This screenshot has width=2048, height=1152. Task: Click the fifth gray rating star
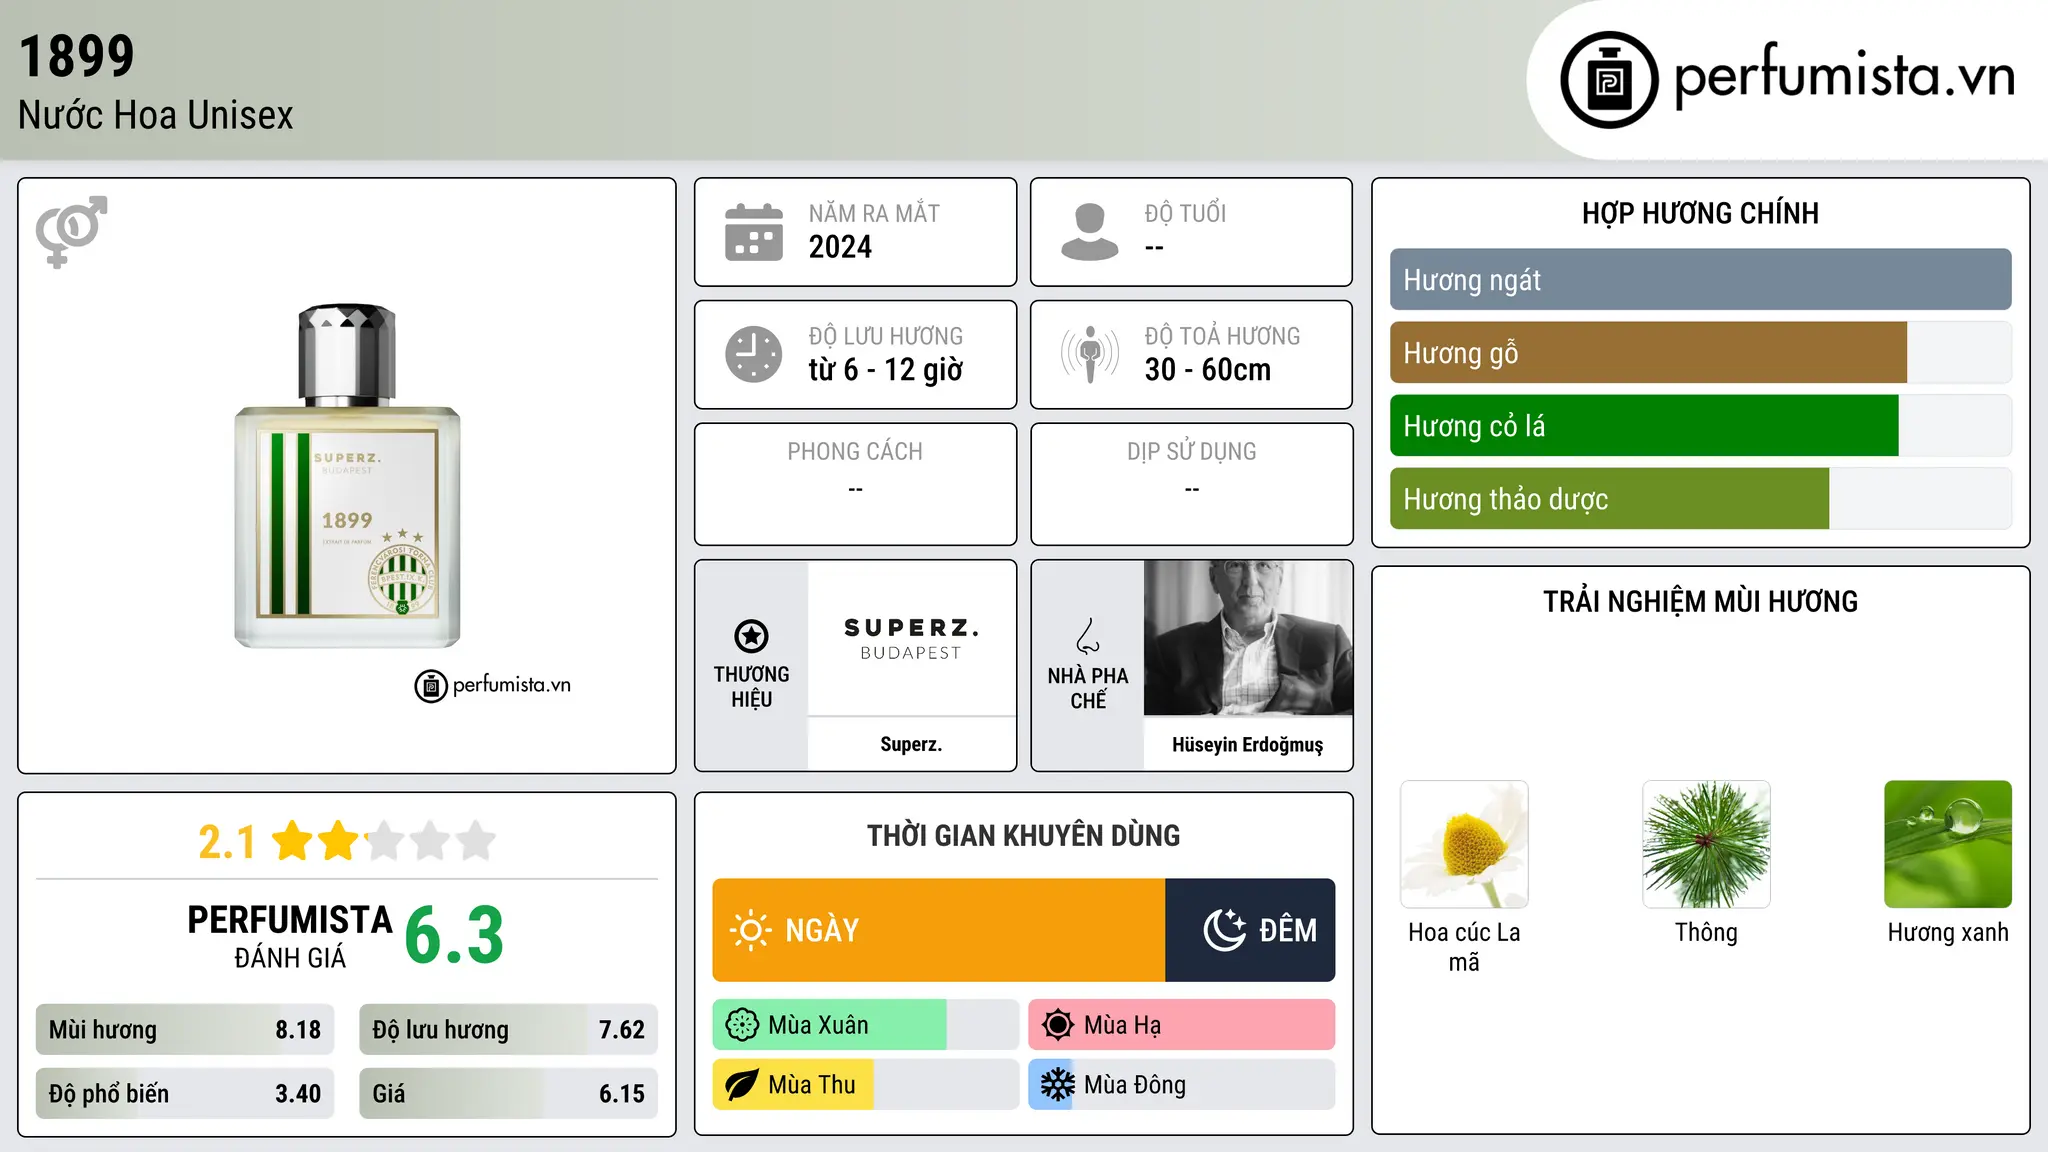pyautogui.click(x=476, y=841)
